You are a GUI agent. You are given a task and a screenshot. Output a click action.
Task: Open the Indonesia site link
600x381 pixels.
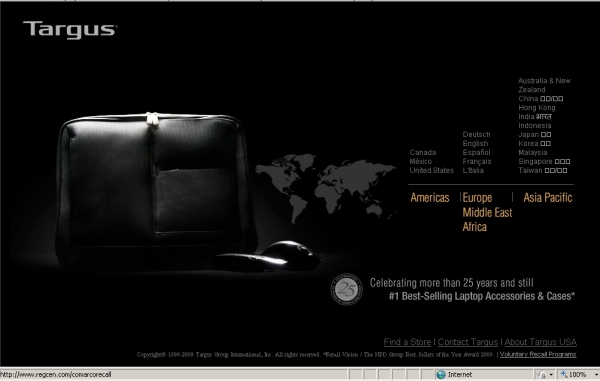[535, 125]
